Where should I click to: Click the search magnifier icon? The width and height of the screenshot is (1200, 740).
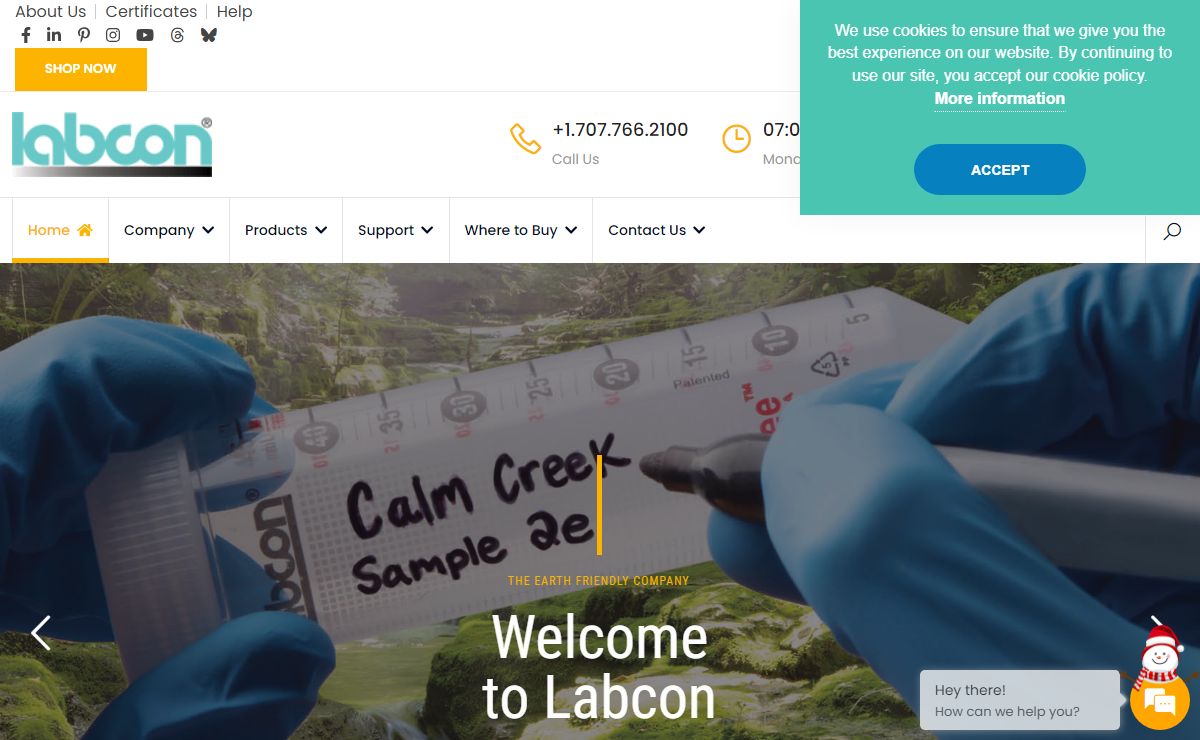[1172, 231]
